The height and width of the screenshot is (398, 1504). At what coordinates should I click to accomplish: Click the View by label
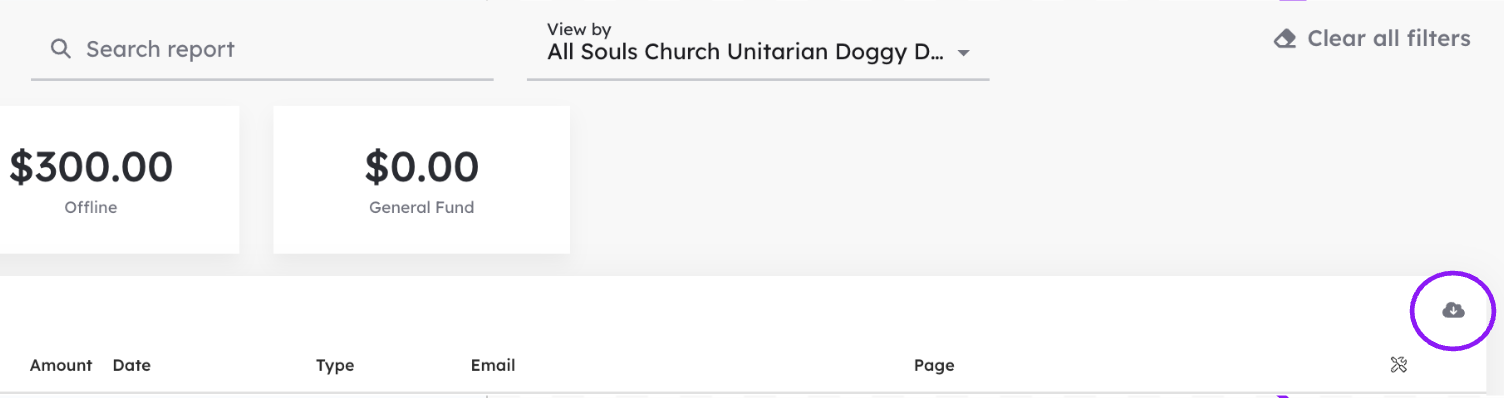point(579,29)
